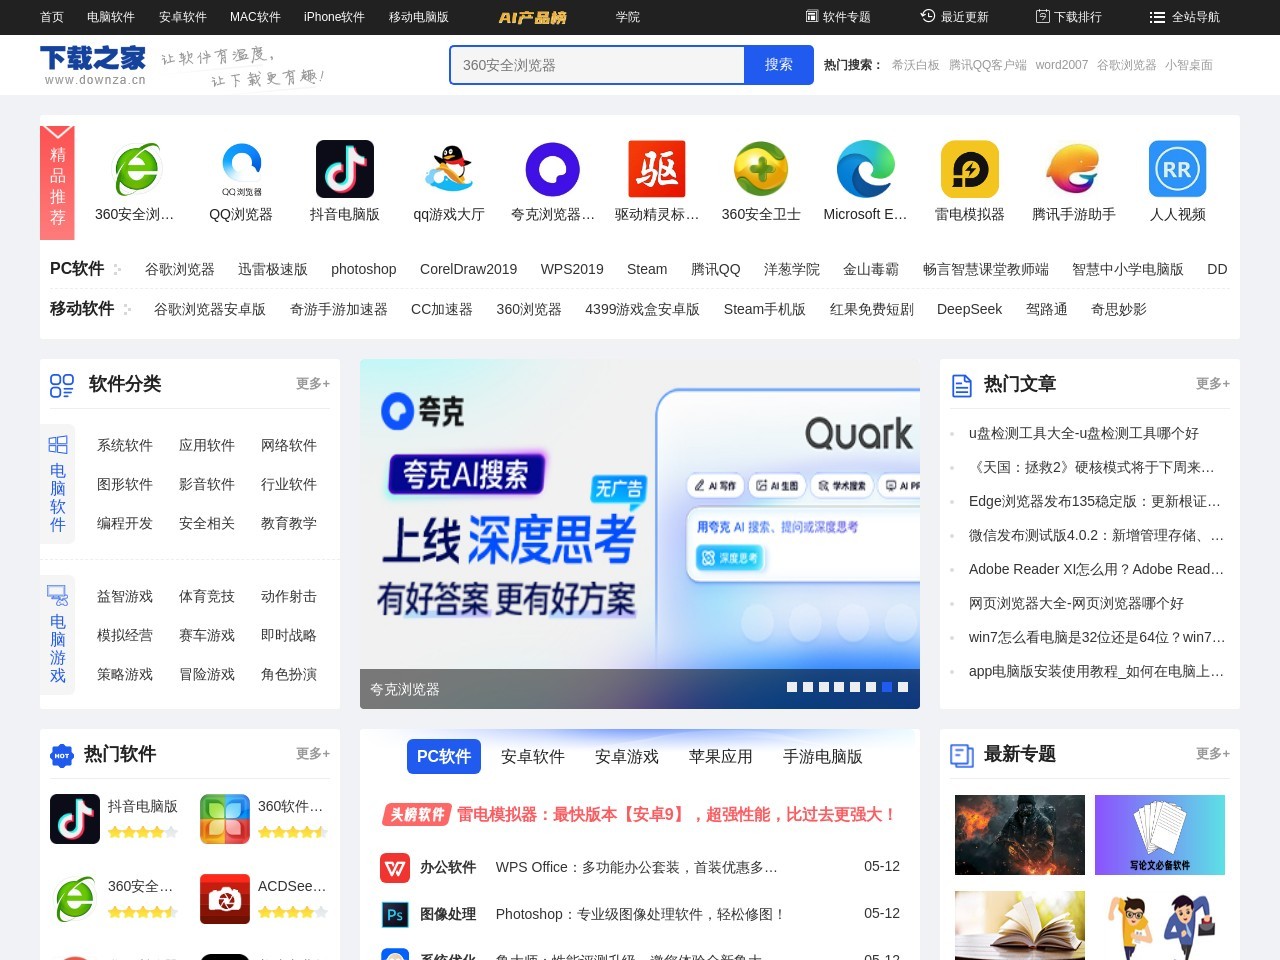Viewport: 1280px width, 960px height.
Task: Click the 抖音电脑版 icon in 热门软件
Action: (x=75, y=819)
